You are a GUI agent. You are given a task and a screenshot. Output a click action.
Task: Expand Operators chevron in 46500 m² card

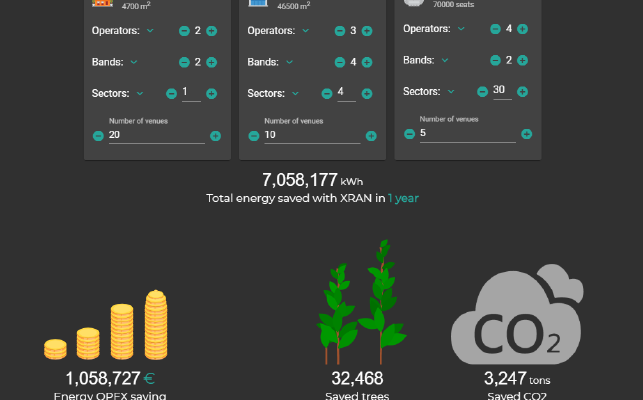click(306, 30)
